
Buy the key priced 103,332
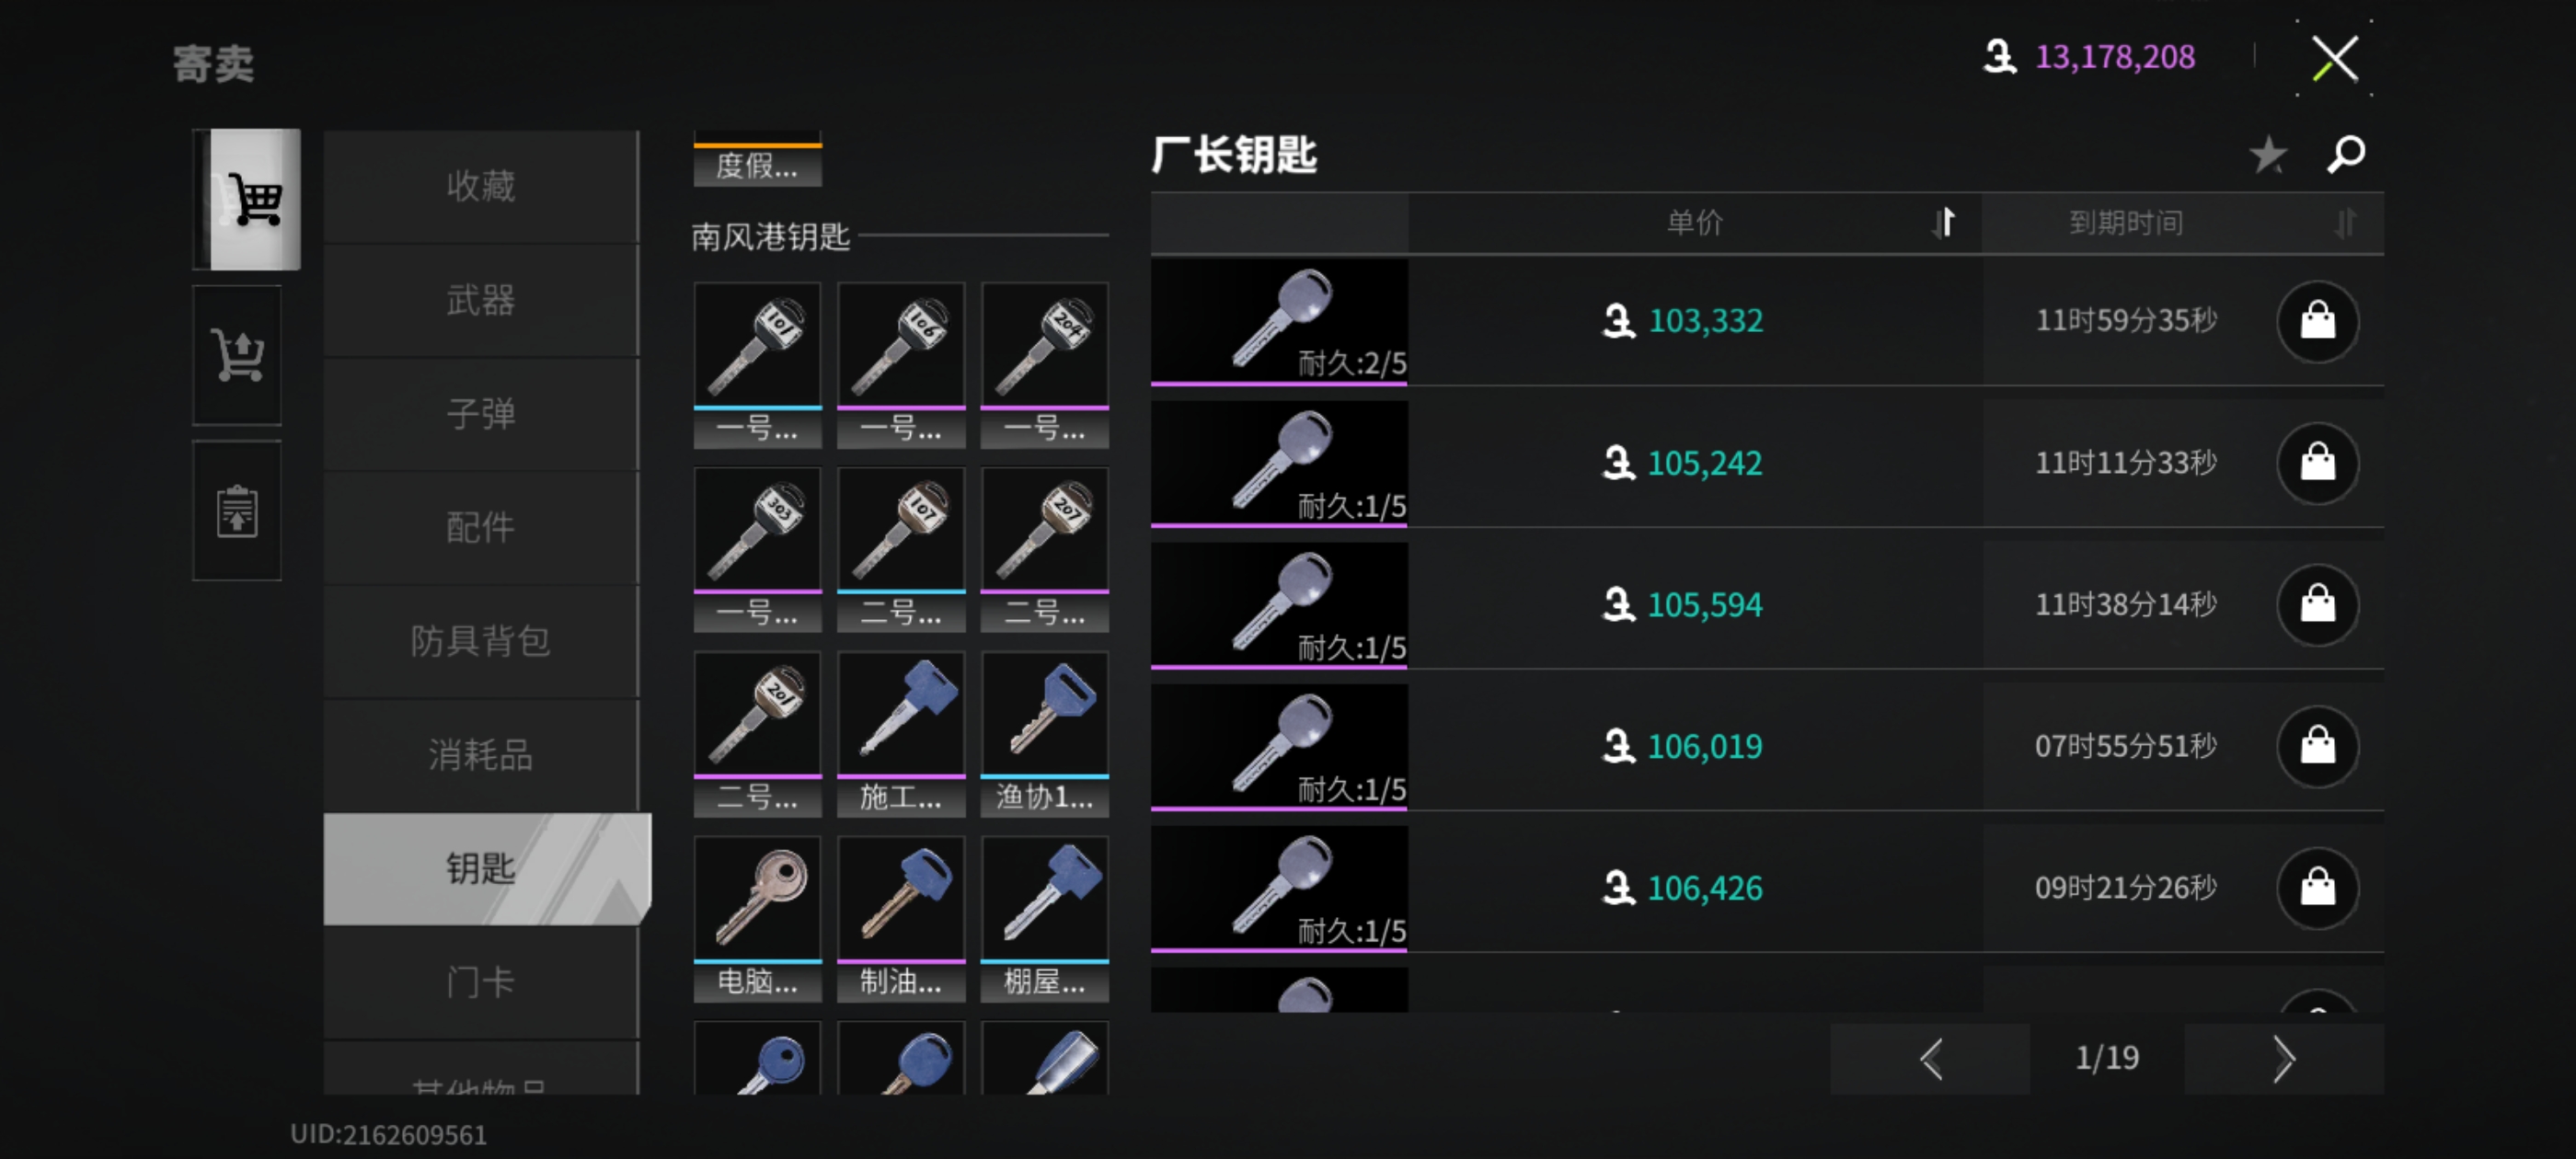coord(2317,321)
